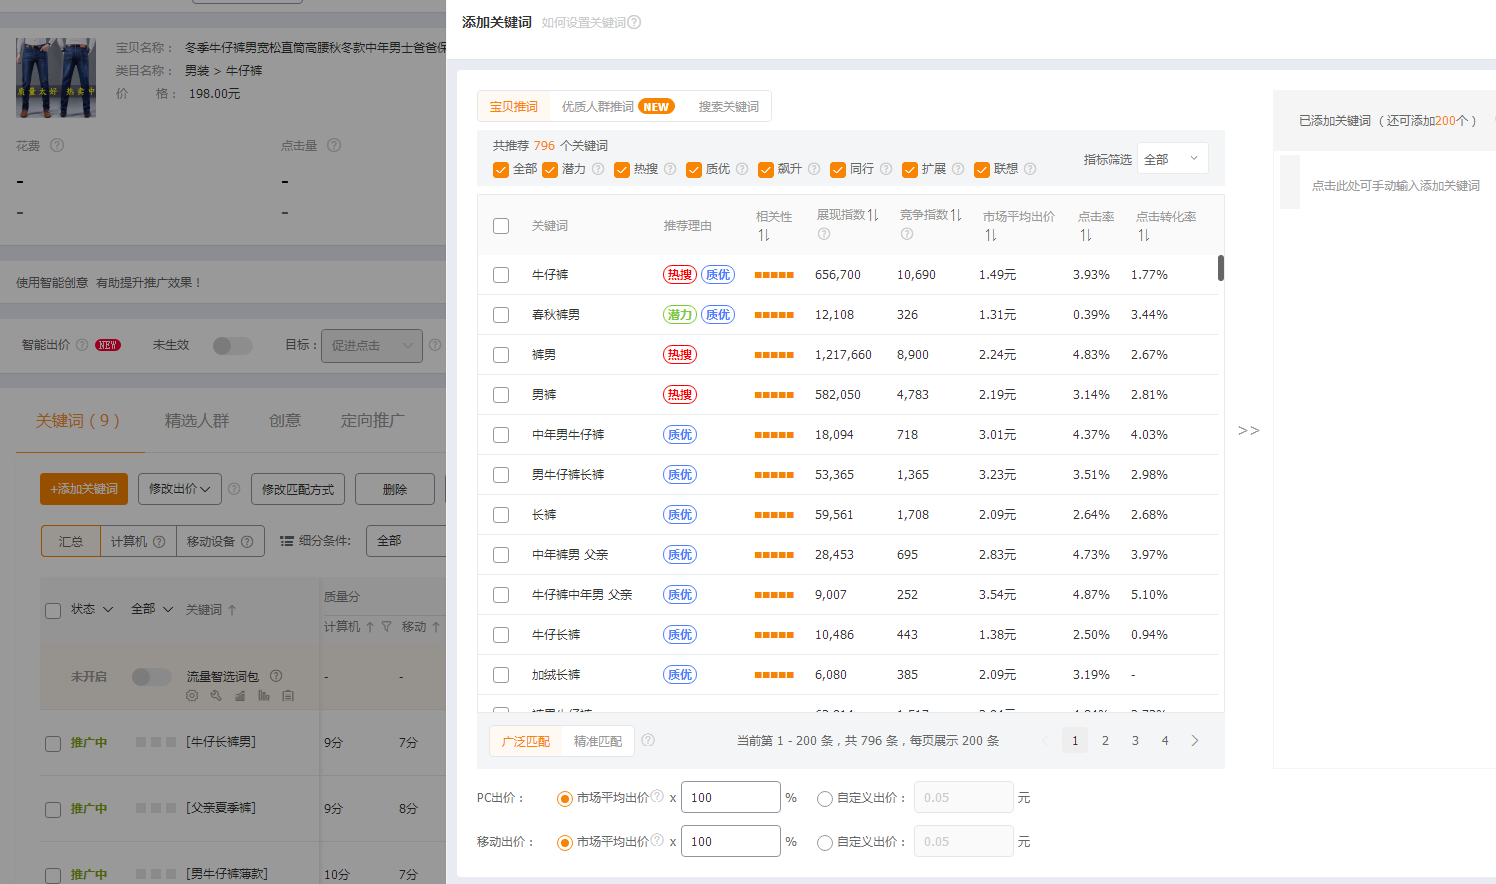Click the 展现指数 sort arrows icon

pyautogui.click(x=873, y=215)
